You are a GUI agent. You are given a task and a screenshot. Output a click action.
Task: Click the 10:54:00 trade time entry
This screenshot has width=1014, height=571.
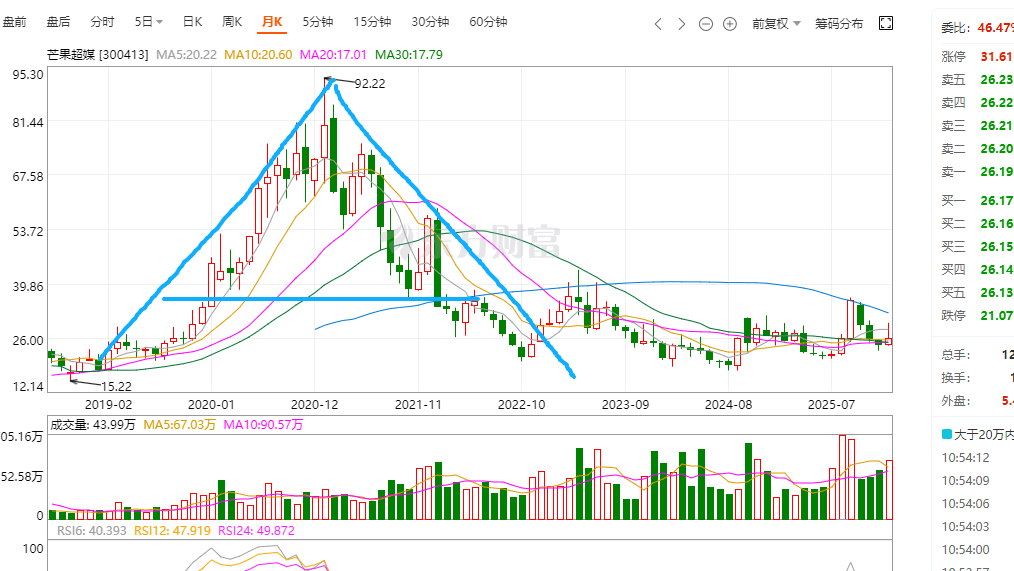click(x=965, y=550)
